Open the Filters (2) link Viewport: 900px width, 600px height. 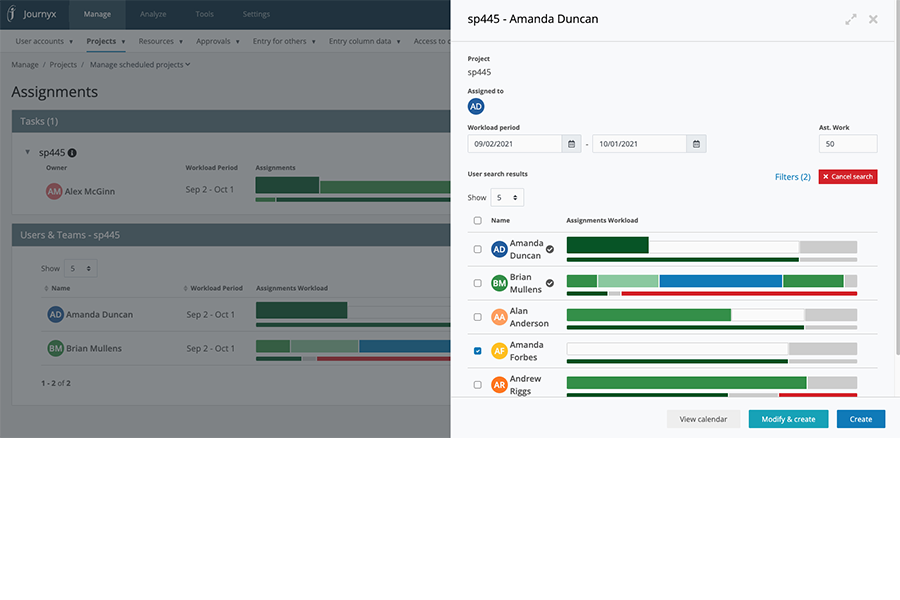792,177
